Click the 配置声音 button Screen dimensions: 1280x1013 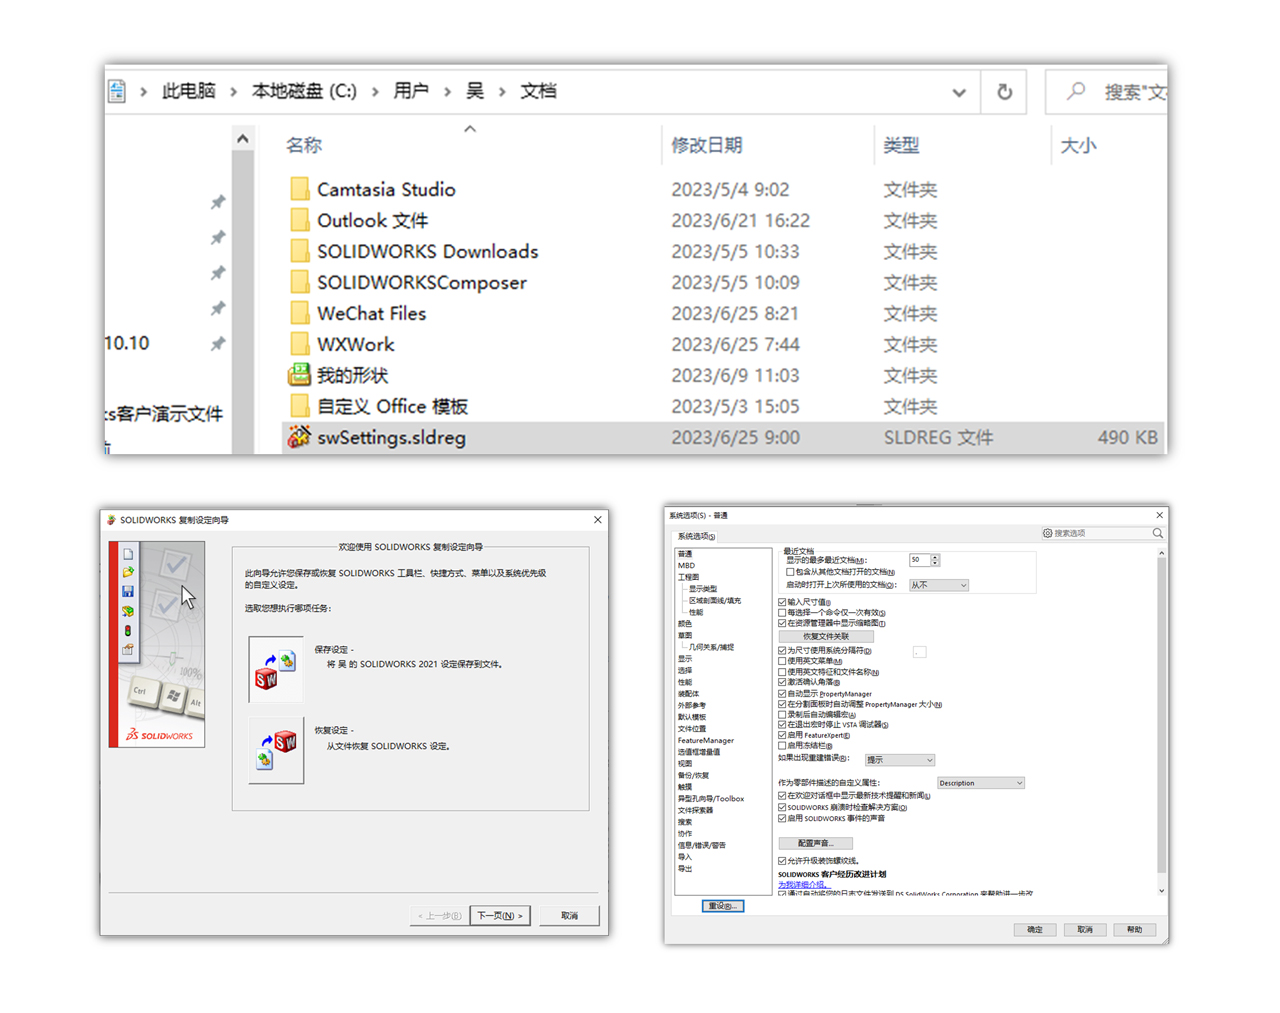(x=815, y=843)
